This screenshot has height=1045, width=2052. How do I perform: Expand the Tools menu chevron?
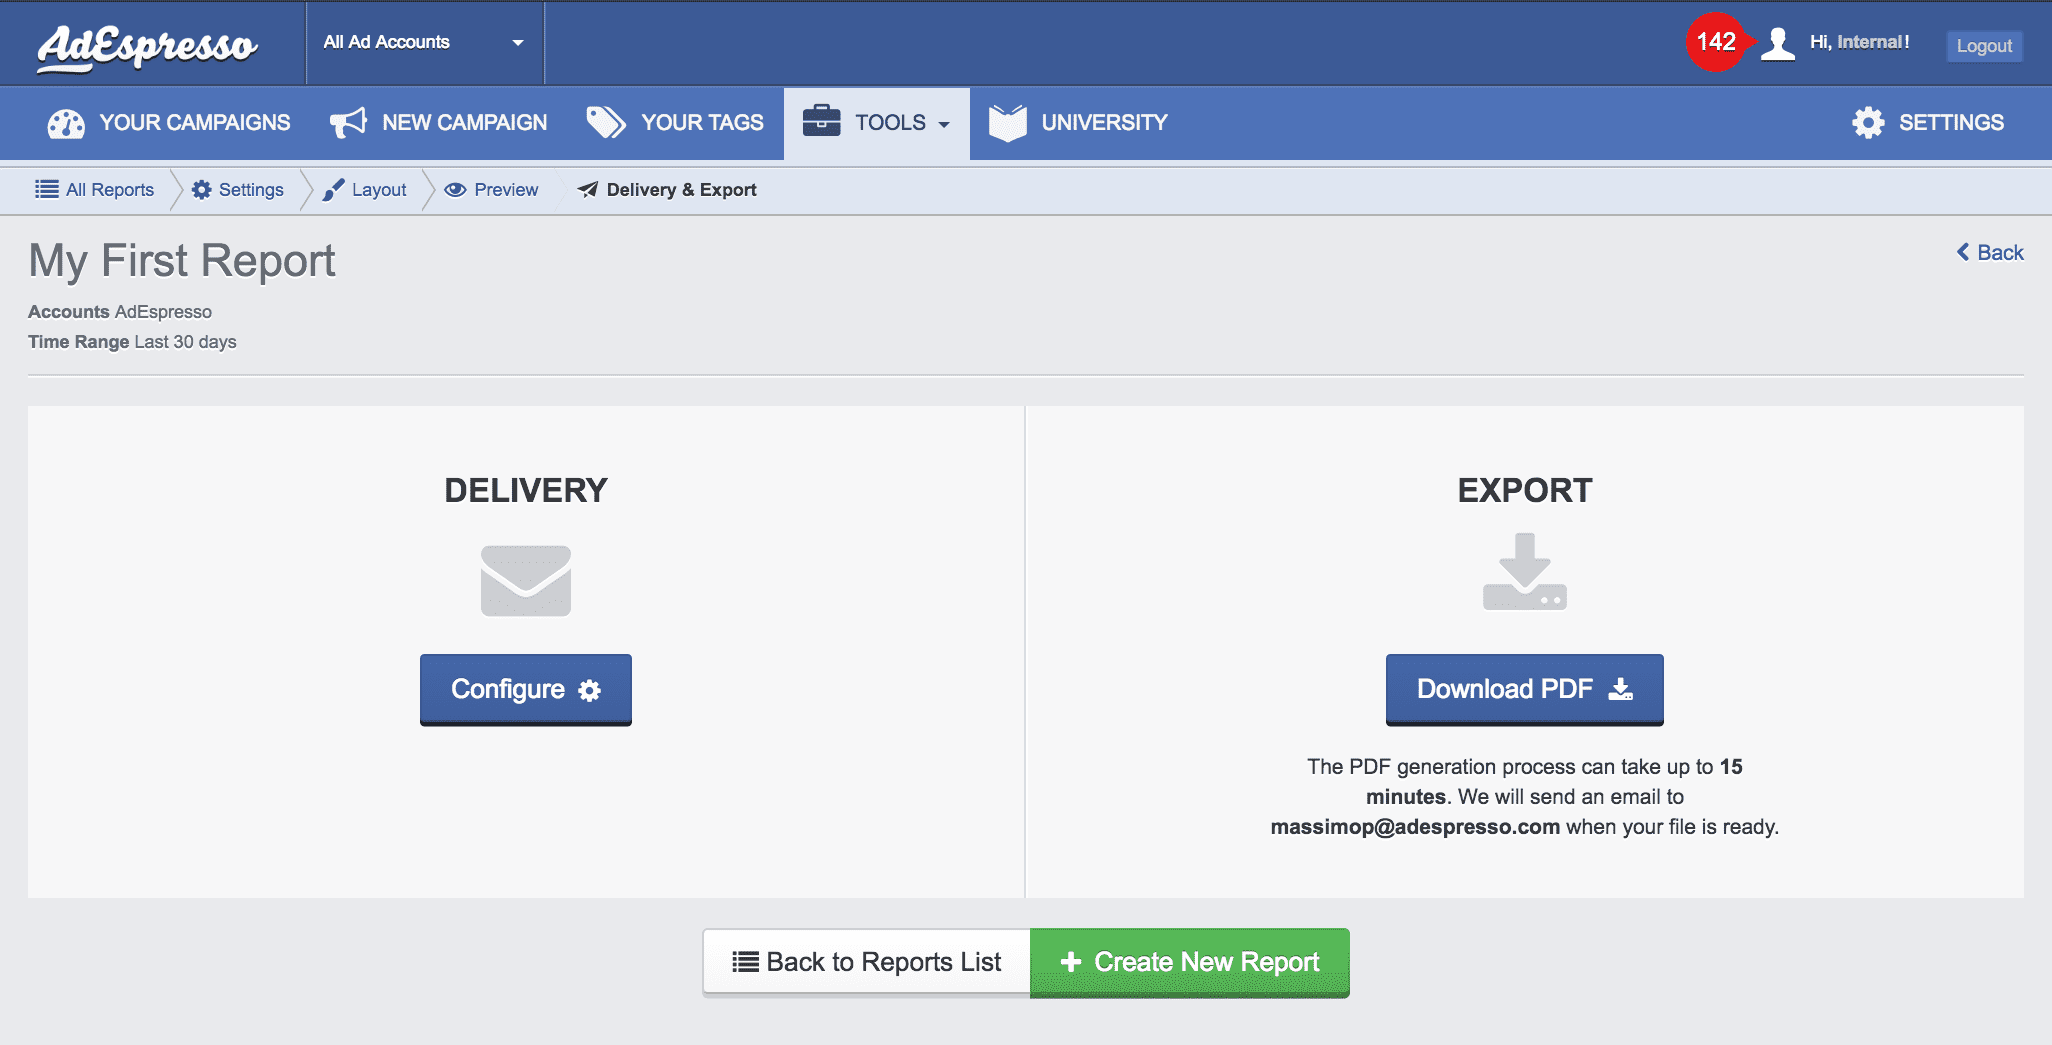point(943,124)
